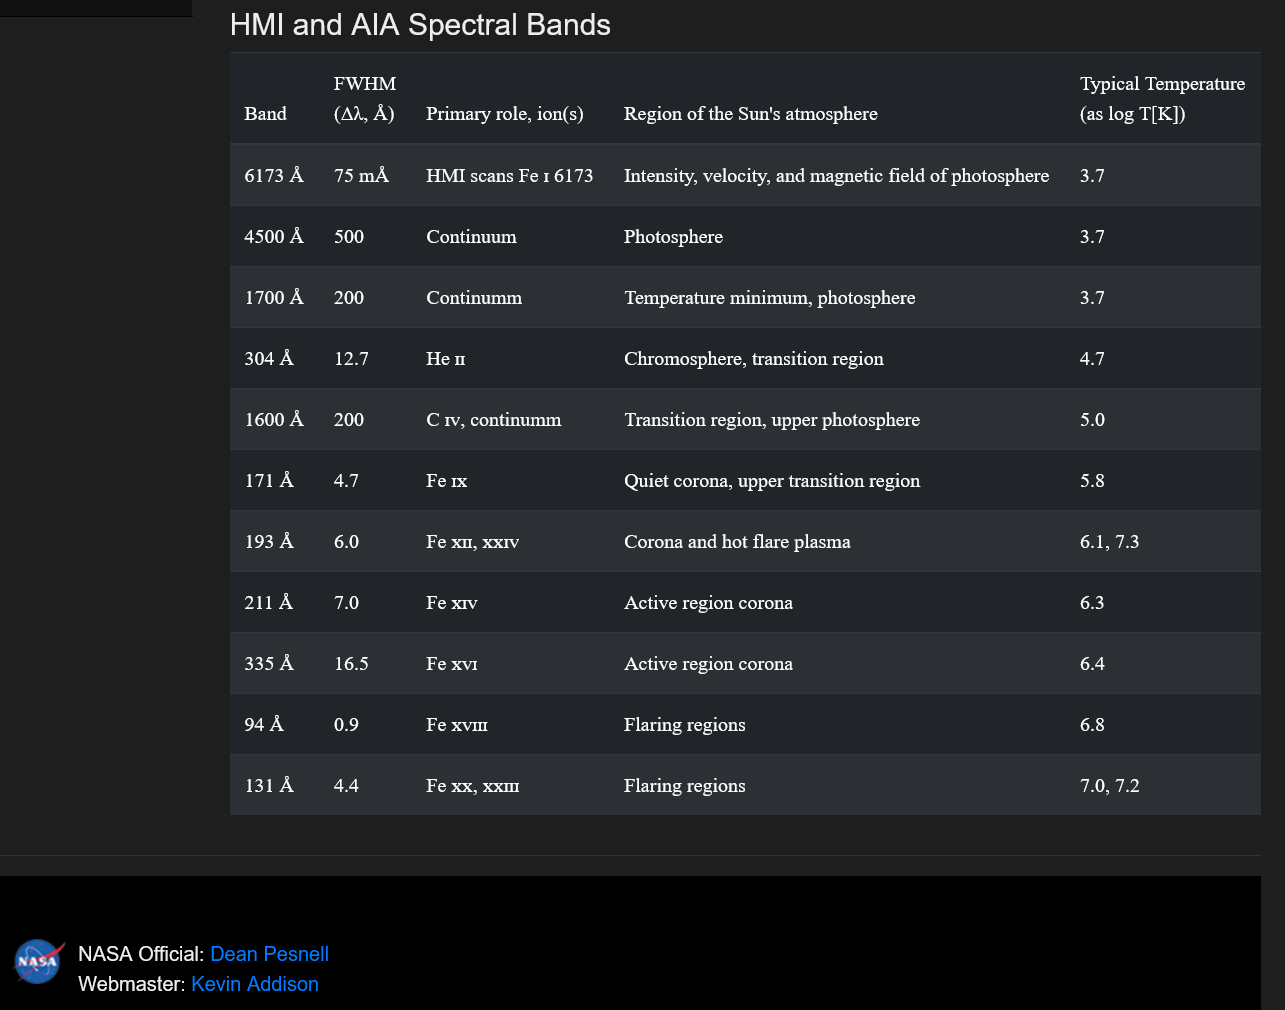The image size is (1285, 1010).
Task: Click the 6.0 FWHM value
Action: [x=346, y=541]
